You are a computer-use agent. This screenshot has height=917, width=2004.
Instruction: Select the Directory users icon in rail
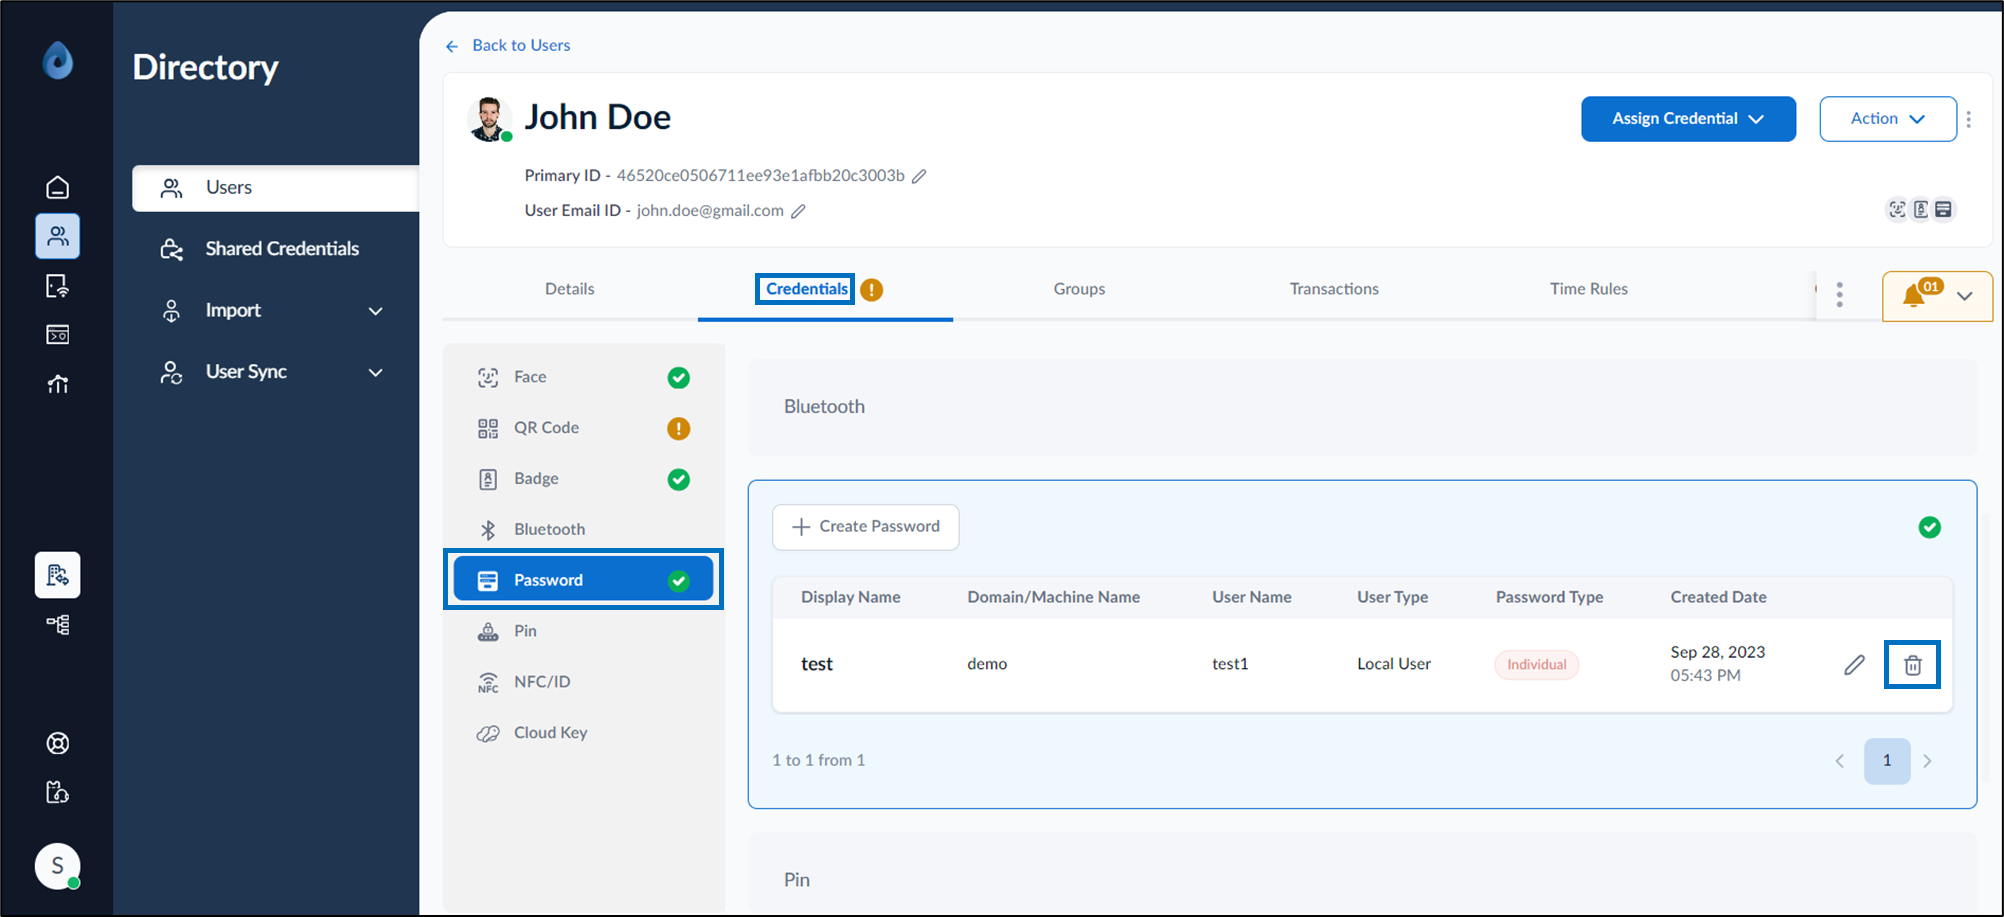click(x=58, y=237)
